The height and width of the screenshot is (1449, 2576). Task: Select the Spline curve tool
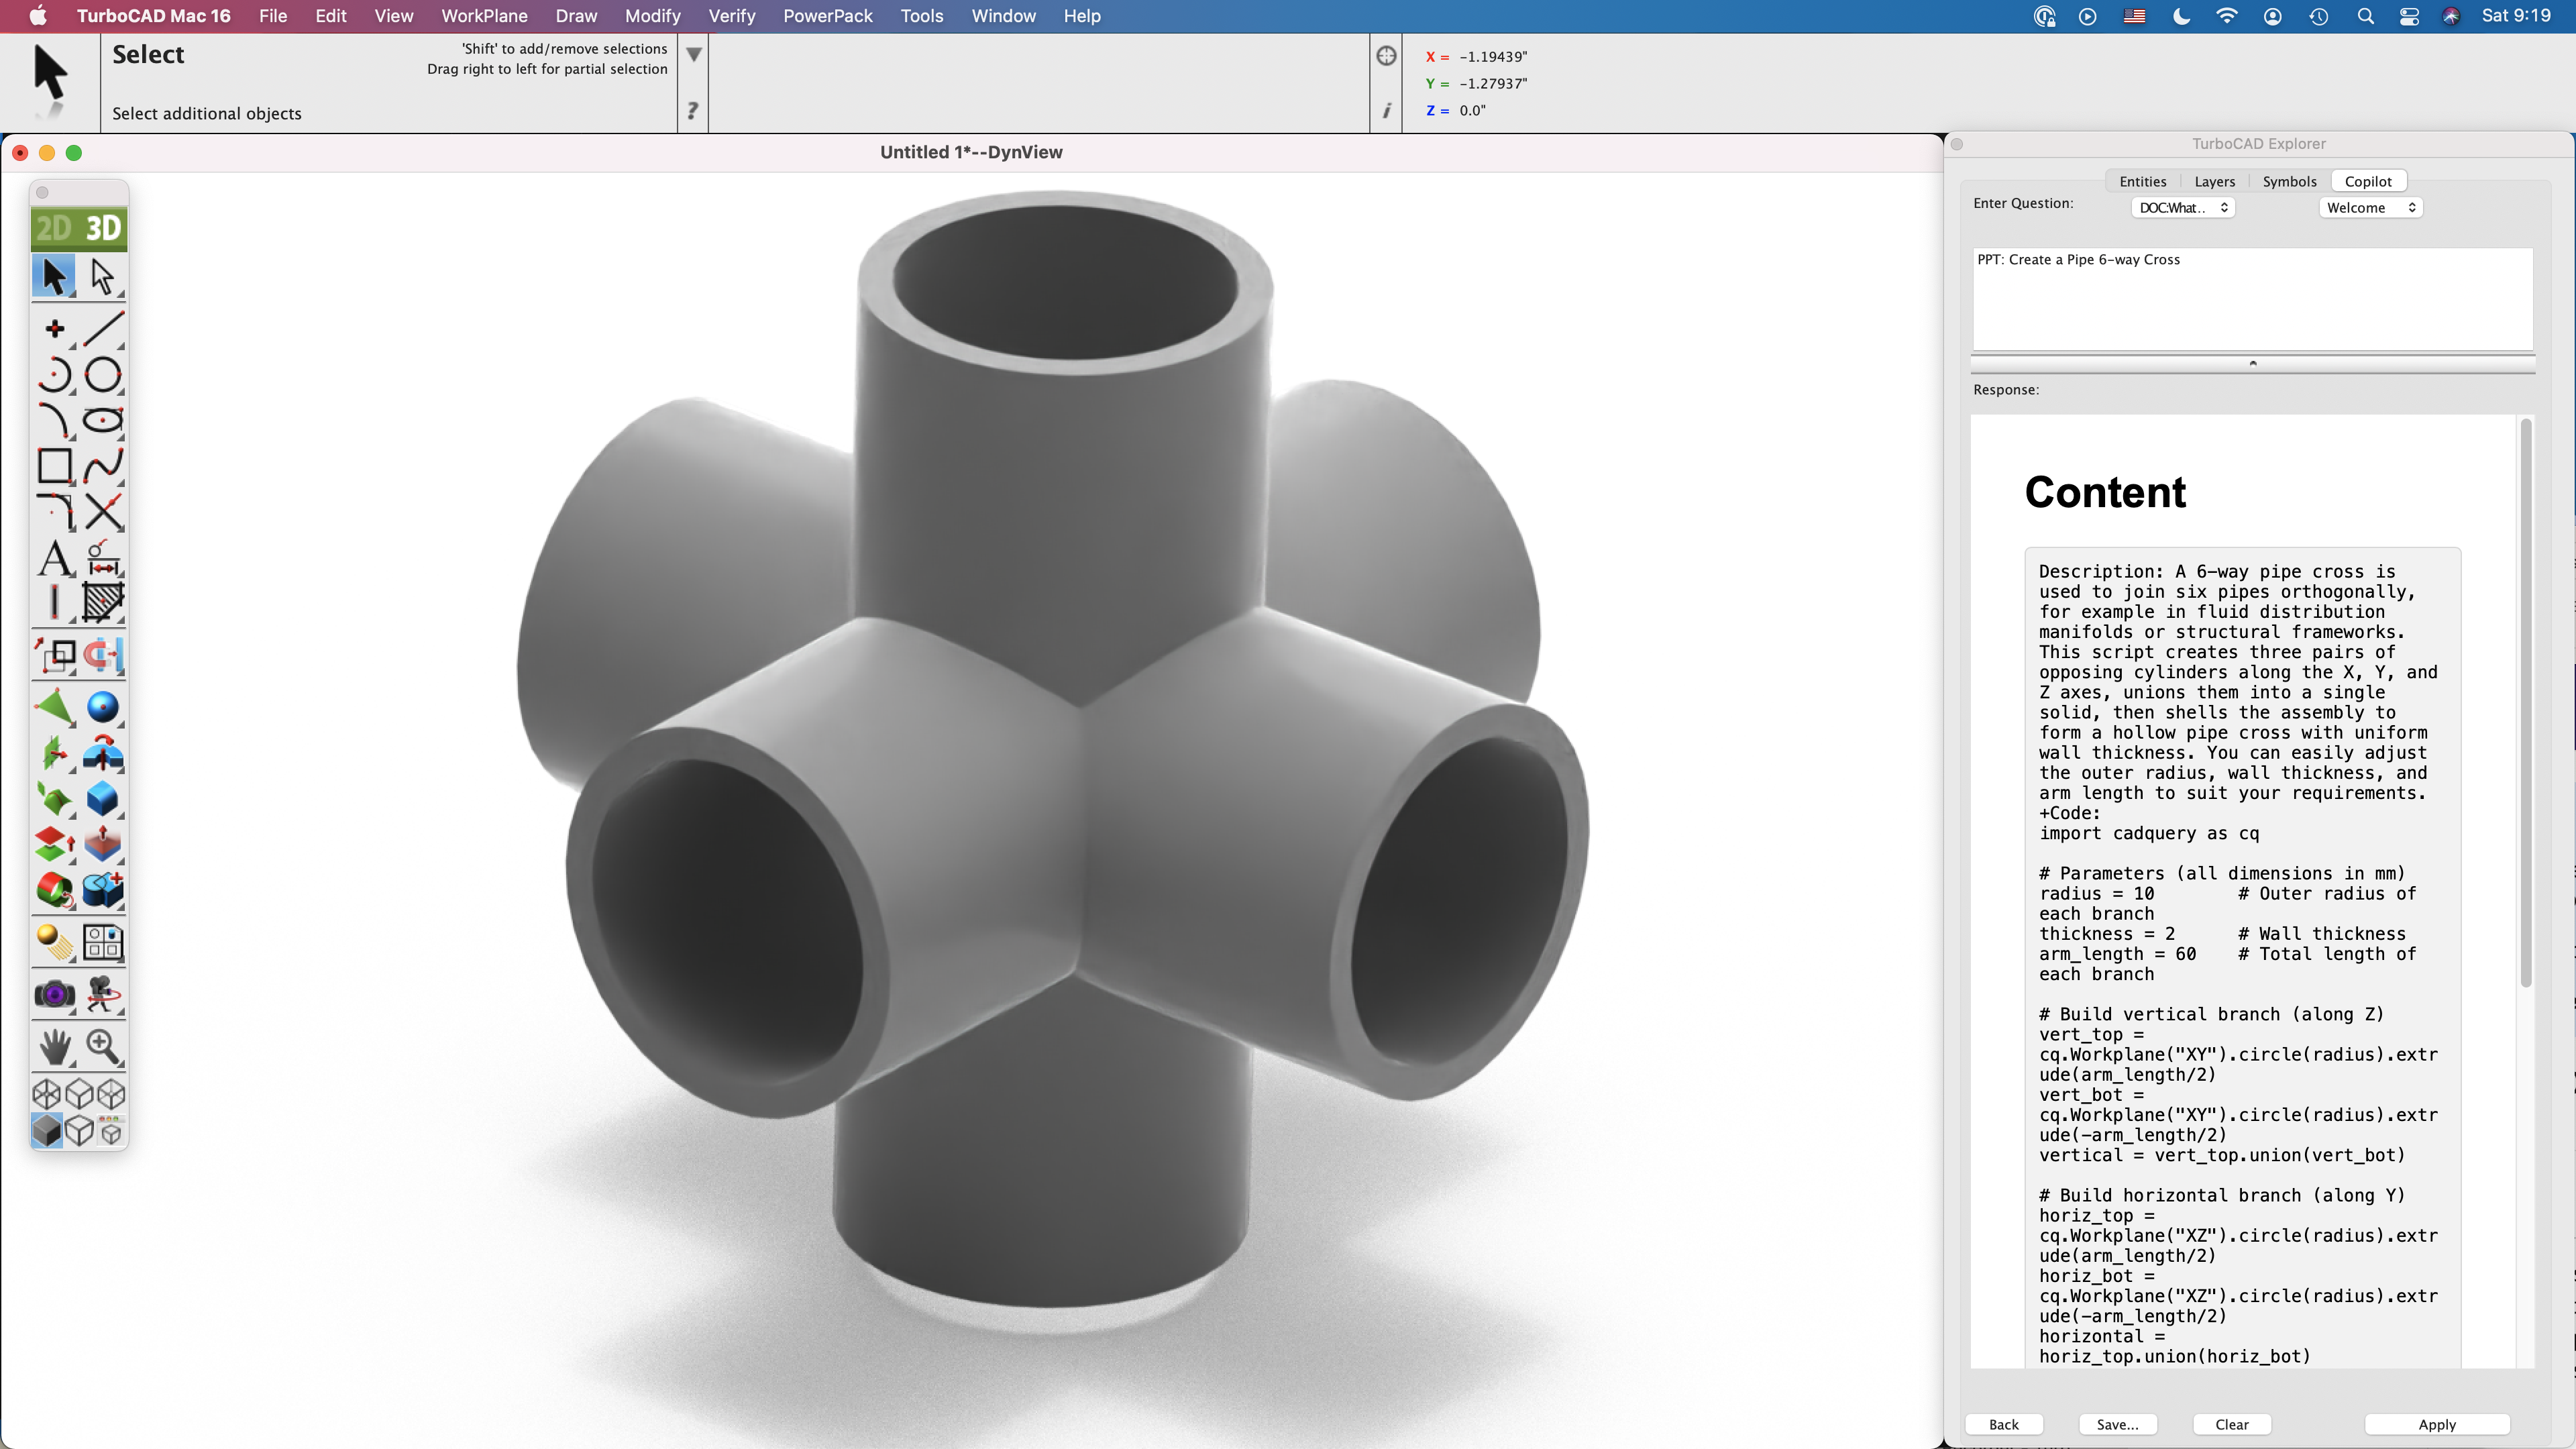(x=103, y=466)
